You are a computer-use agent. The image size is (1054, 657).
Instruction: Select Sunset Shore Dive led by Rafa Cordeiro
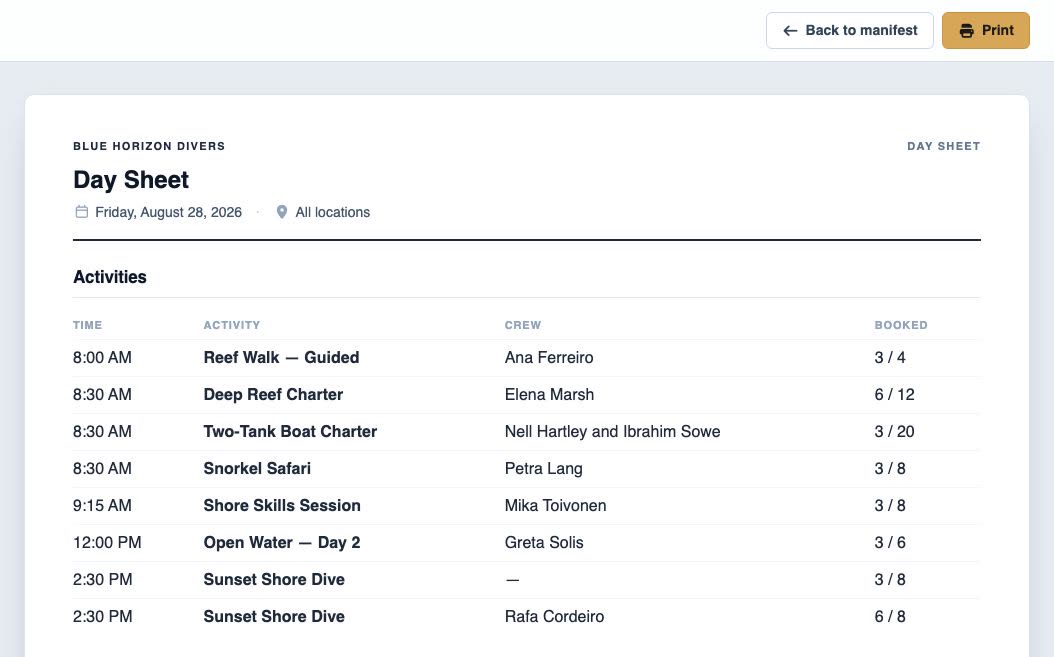(x=274, y=616)
